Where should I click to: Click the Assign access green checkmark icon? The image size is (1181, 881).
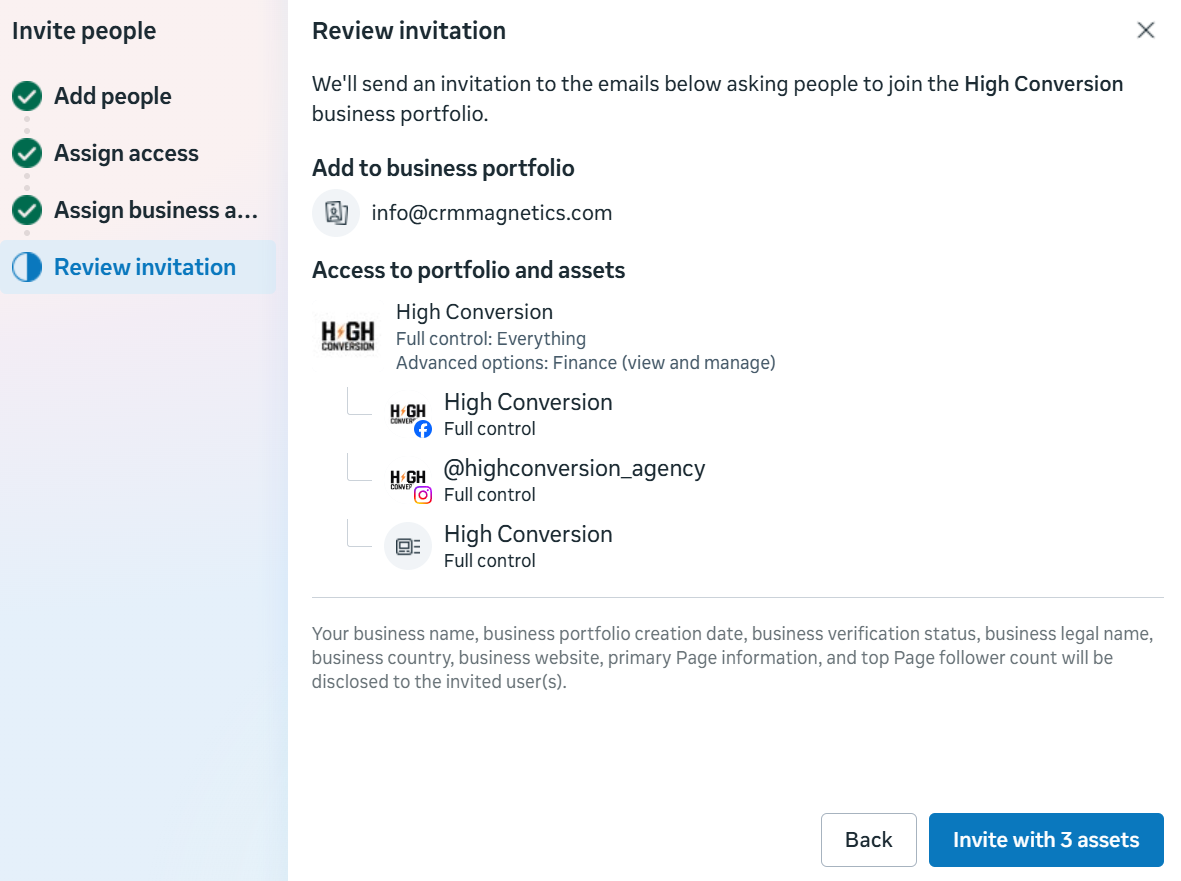(x=27, y=154)
